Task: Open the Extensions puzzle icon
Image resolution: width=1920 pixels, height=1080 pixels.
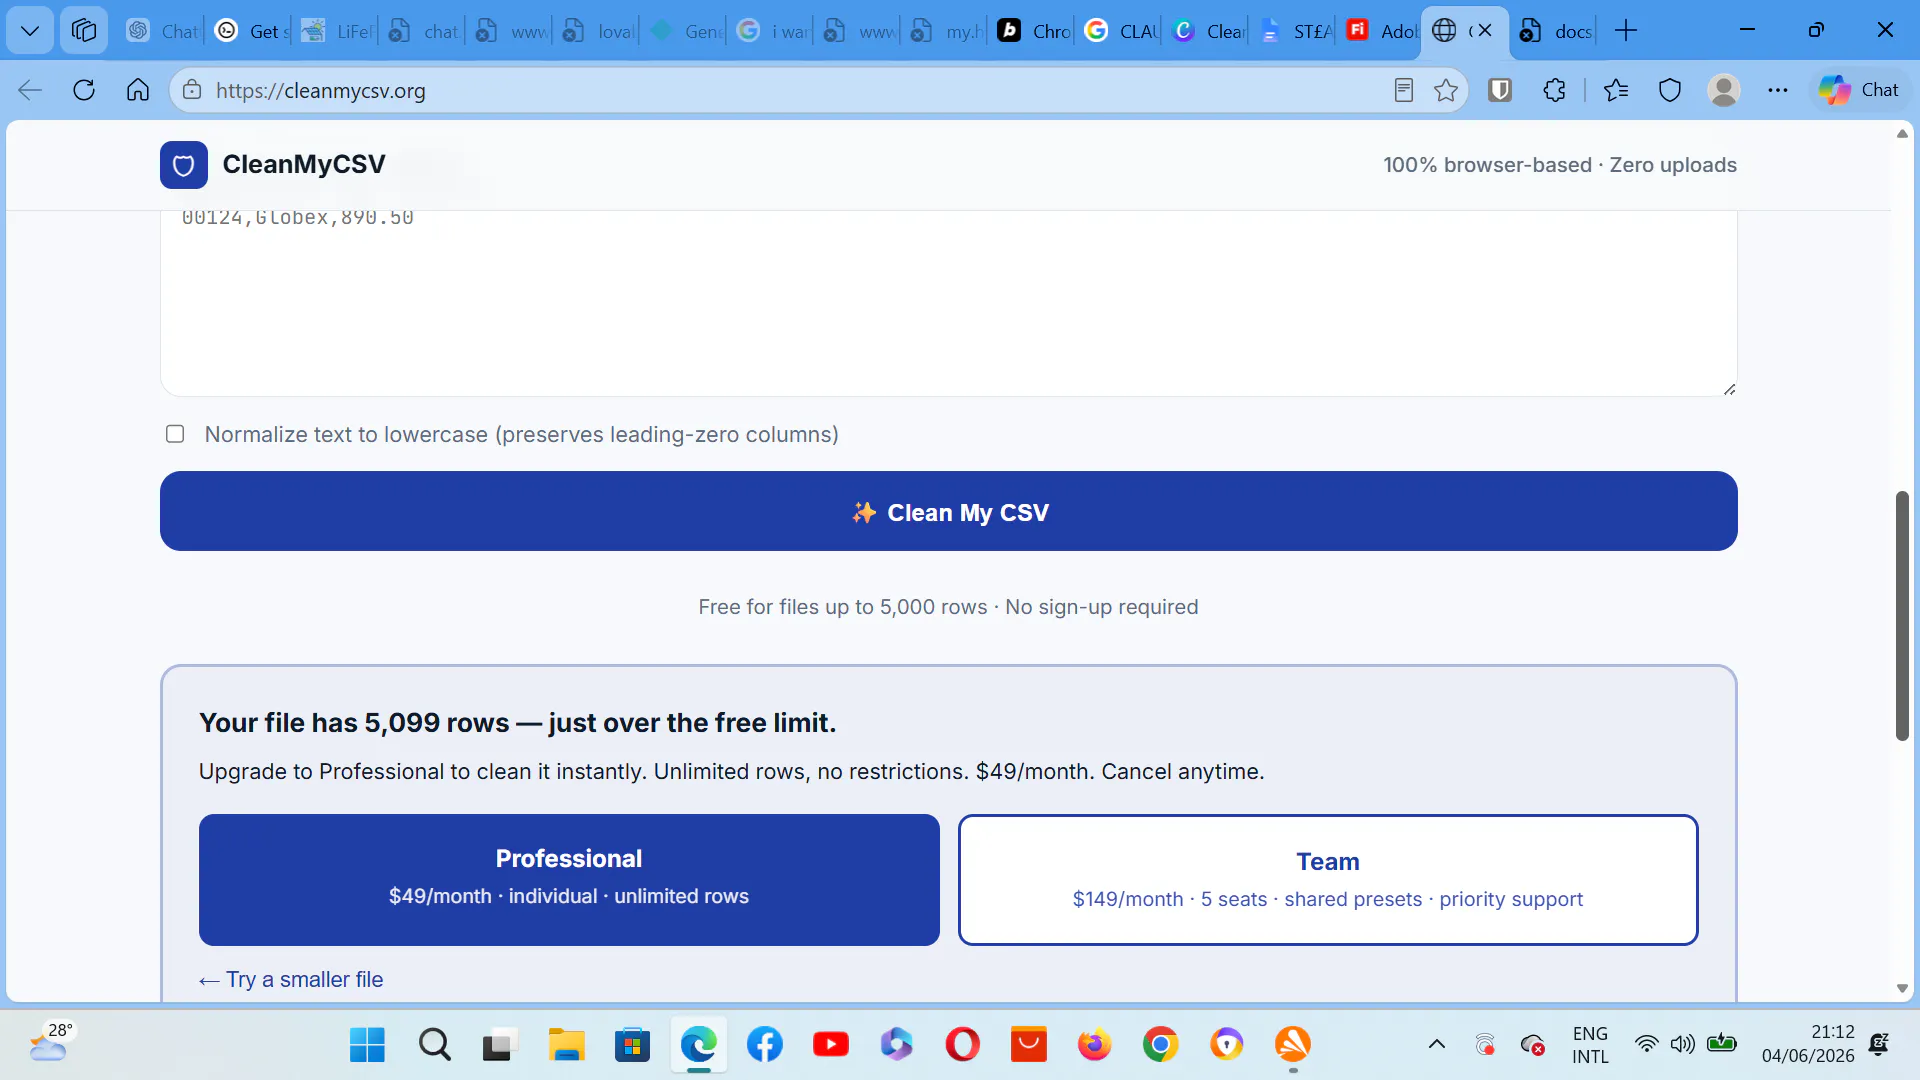Action: [x=1554, y=90]
